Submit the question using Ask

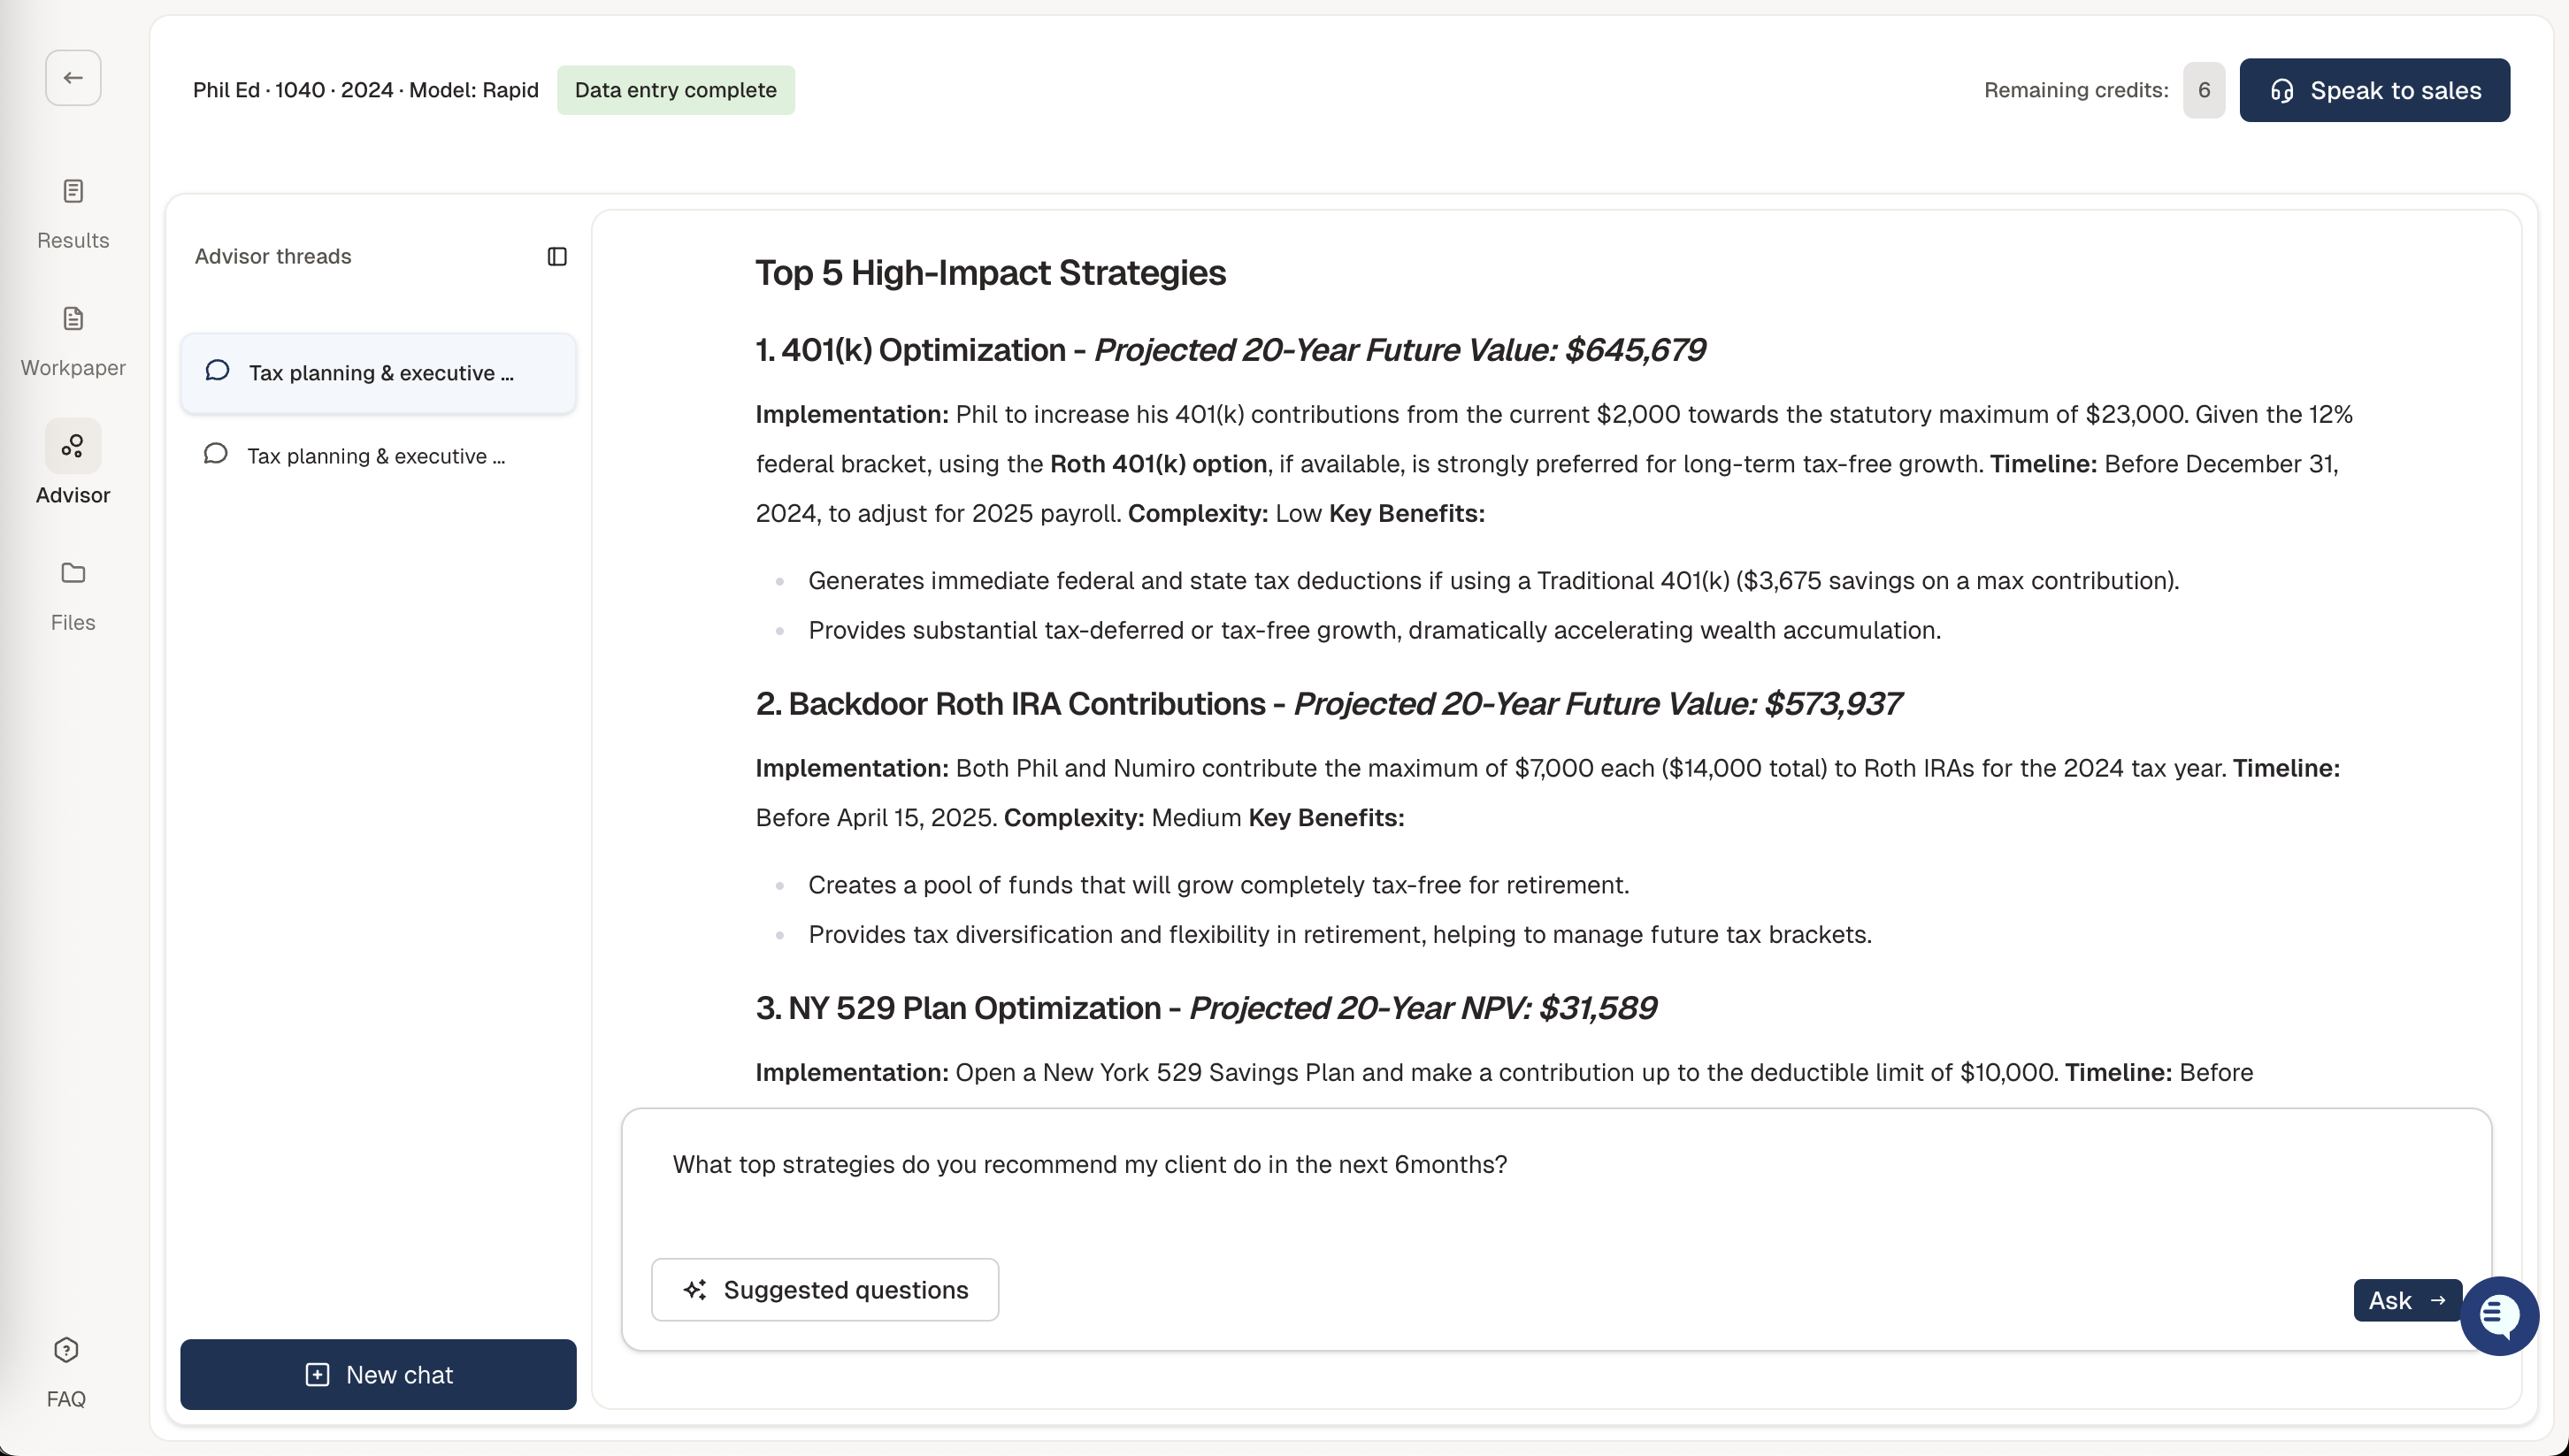click(2407, 1300)
